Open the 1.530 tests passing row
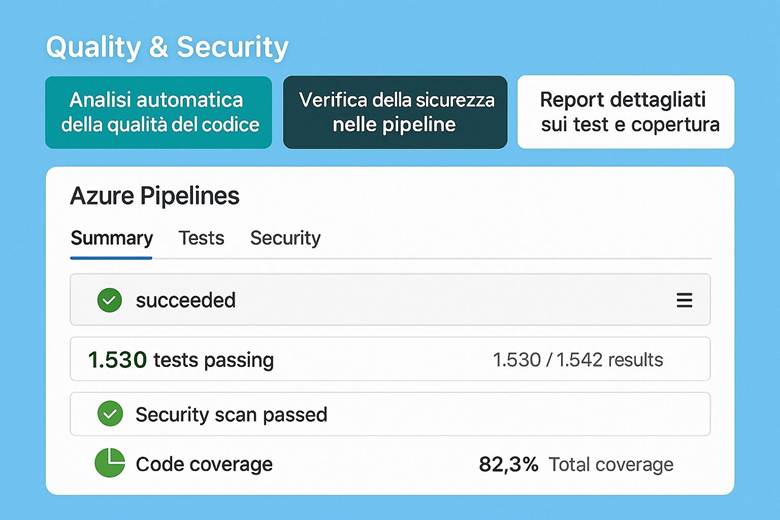Viewport: 780px width, 520px height. [390, 359]
